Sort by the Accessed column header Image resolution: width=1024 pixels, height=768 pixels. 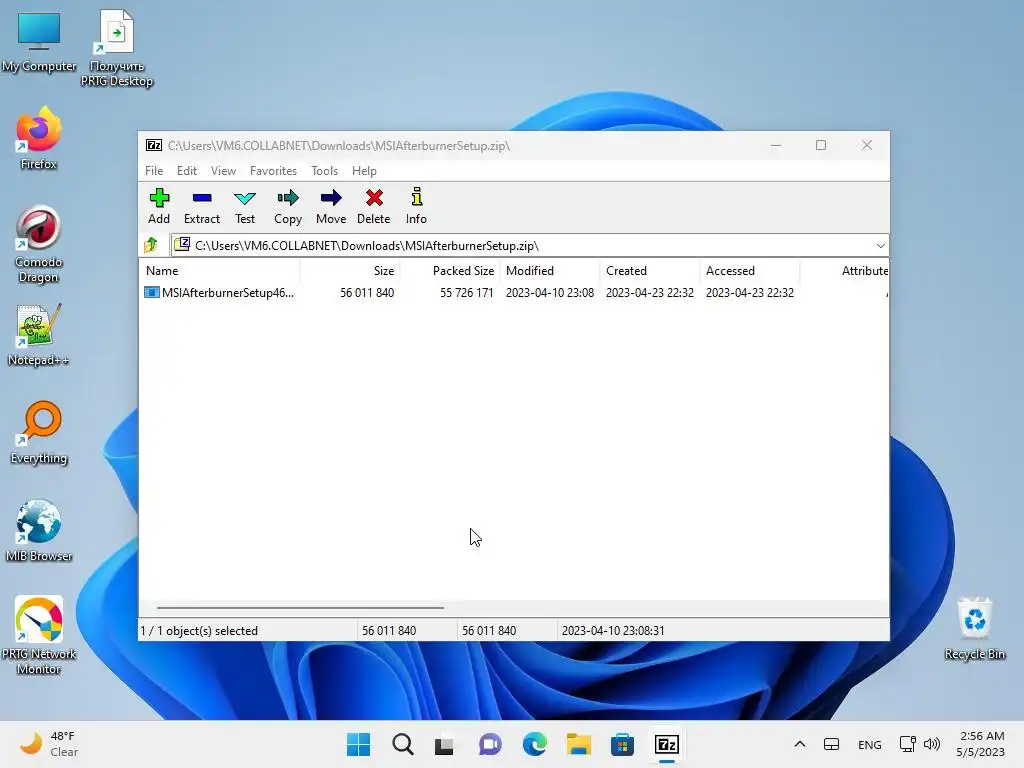tap(750, 270)
